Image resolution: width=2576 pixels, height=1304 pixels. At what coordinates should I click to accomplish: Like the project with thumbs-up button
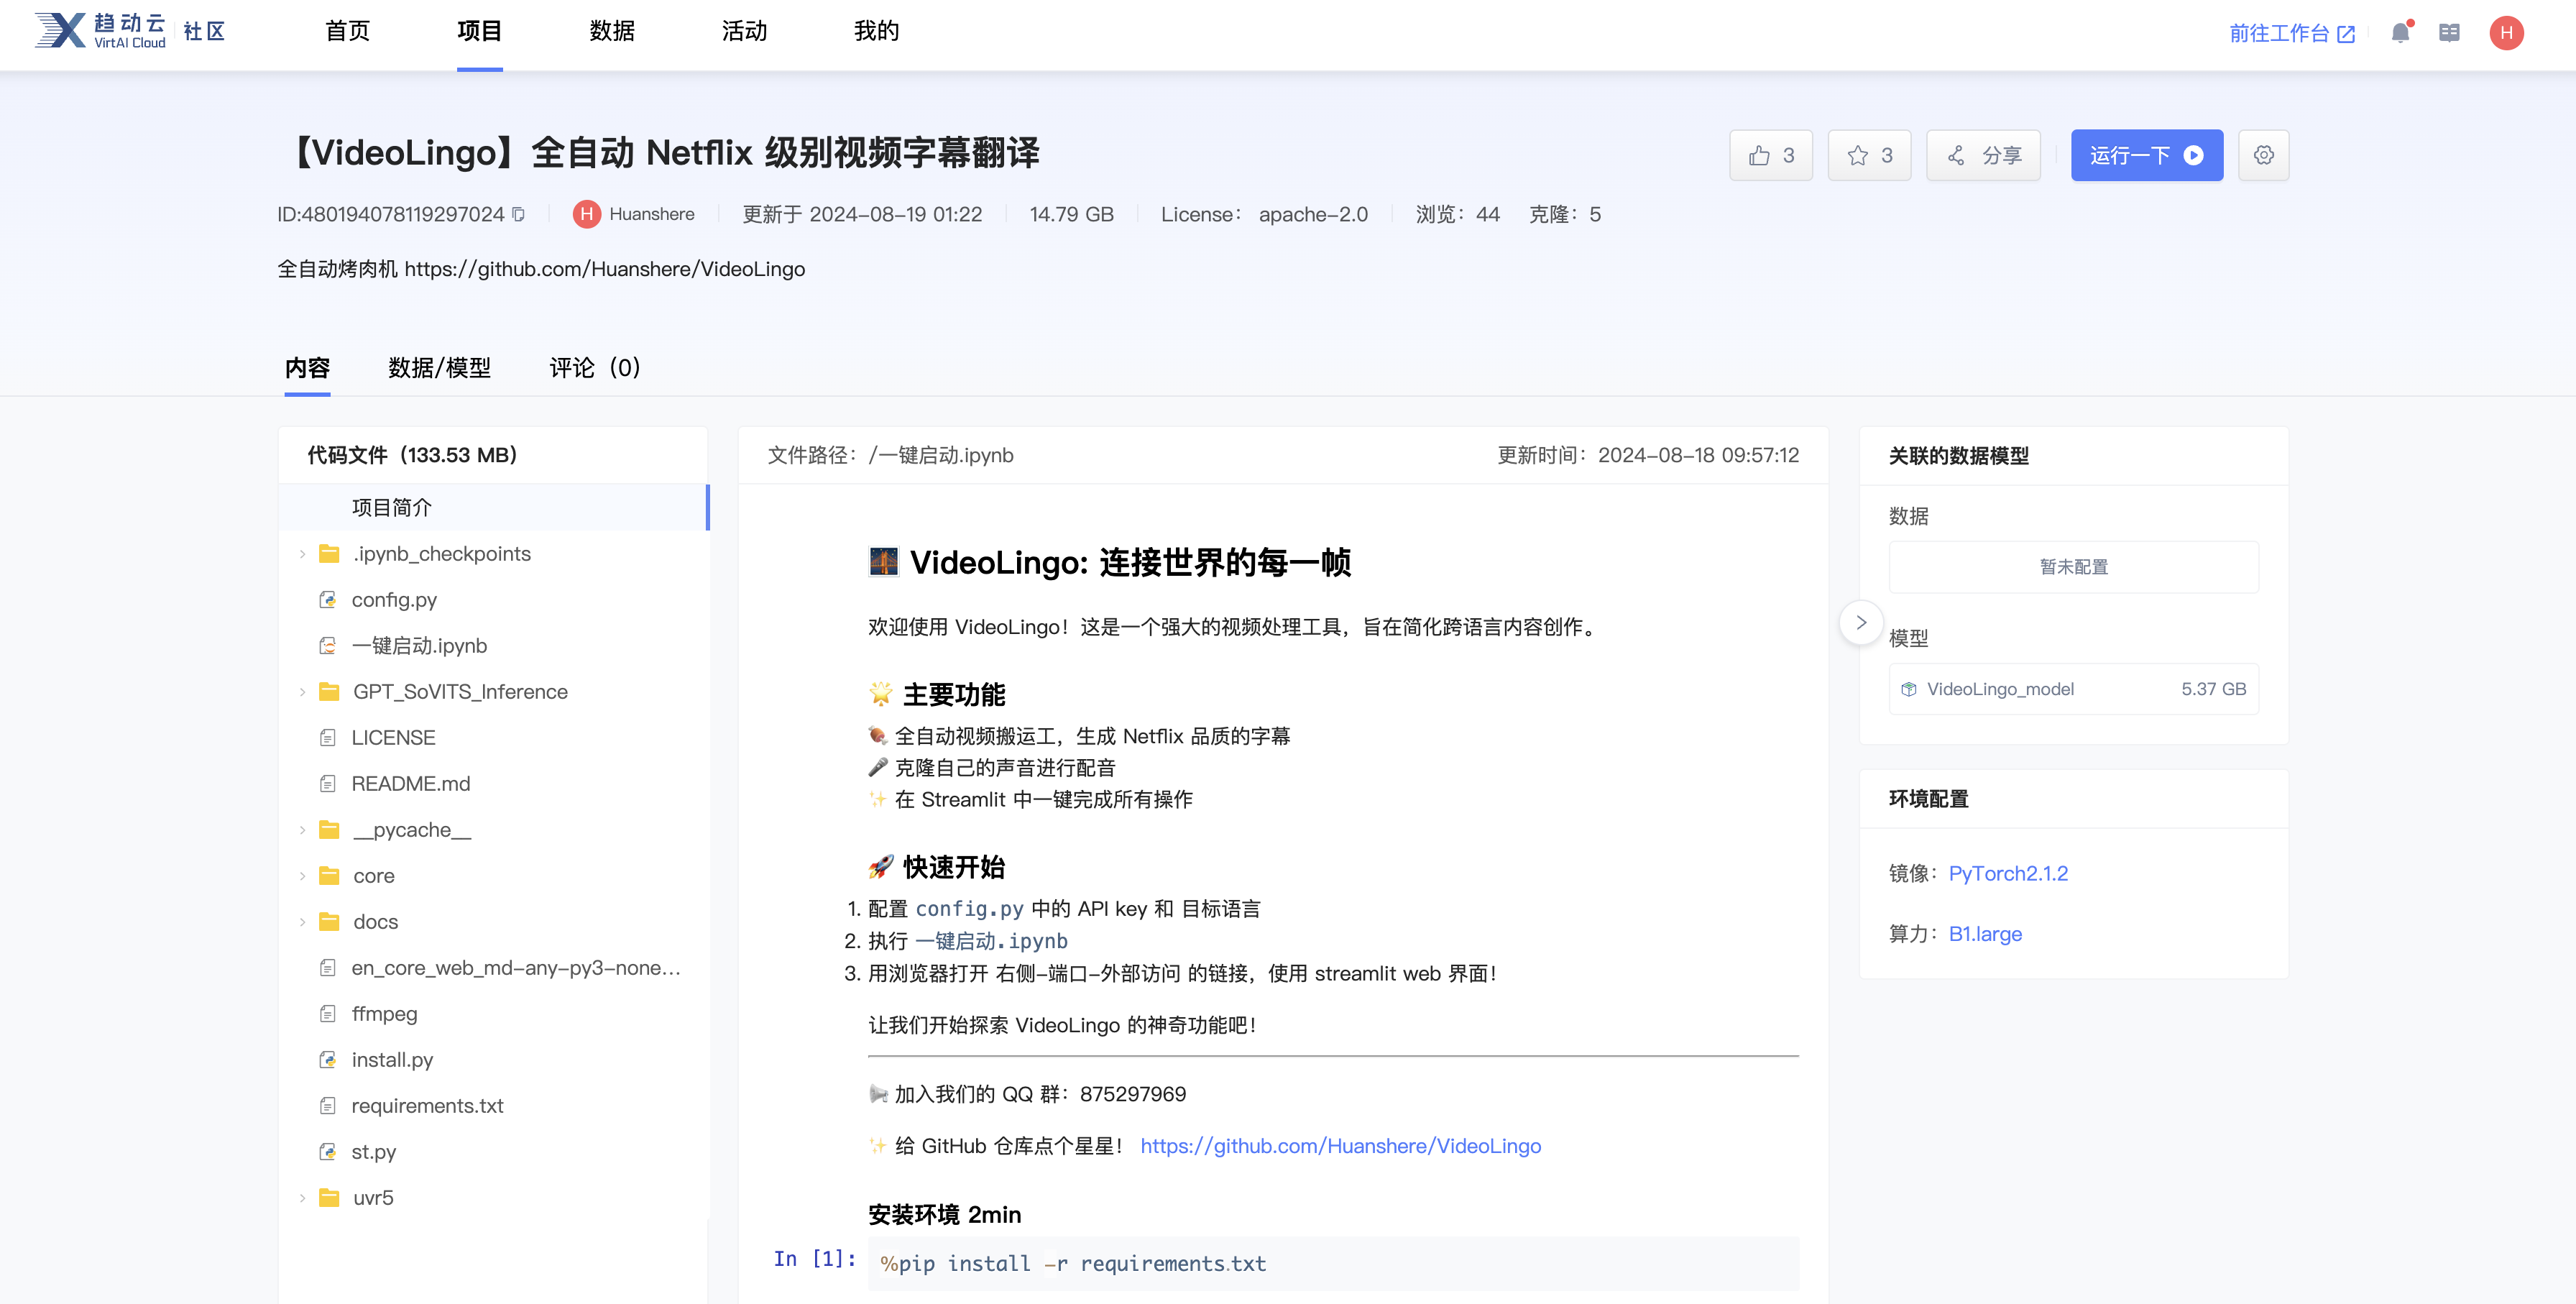click(x=1771, y=155)
